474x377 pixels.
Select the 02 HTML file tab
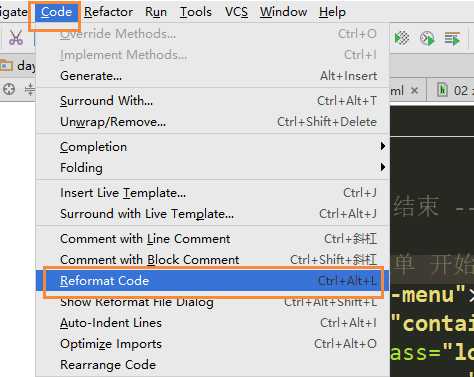tap(455, 90)
